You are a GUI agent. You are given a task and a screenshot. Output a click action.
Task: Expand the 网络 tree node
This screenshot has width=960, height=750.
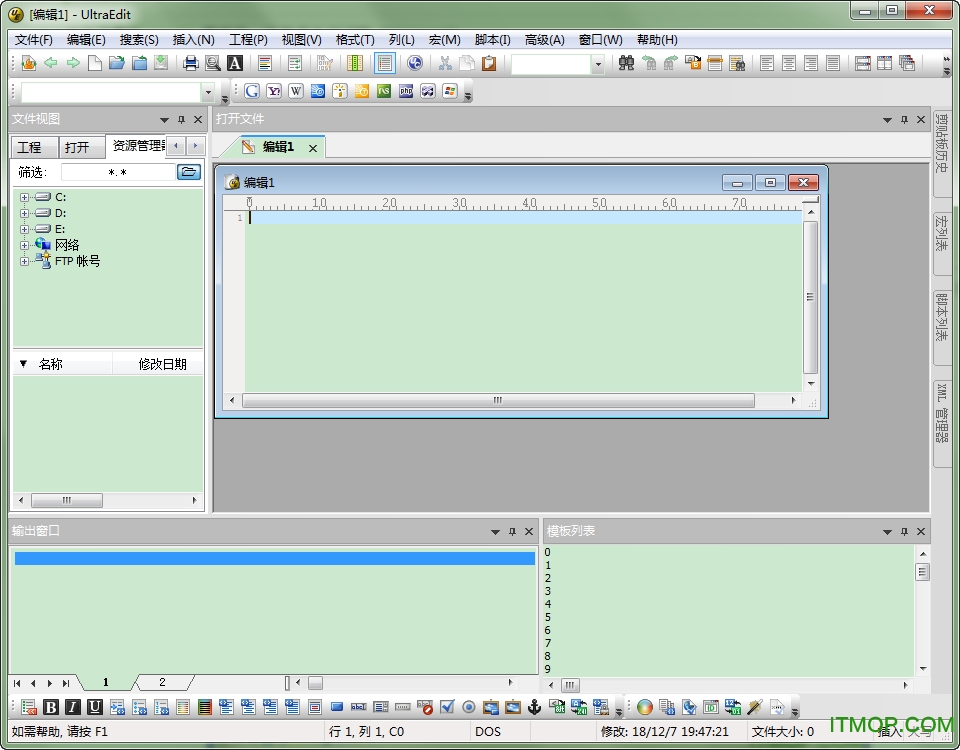pyautogui.click(x=24, y=245)
